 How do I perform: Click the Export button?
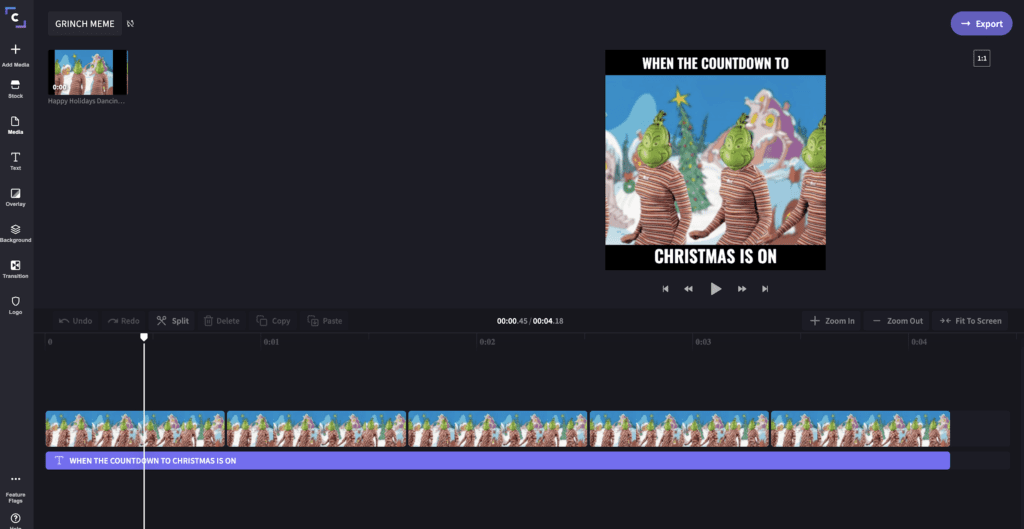[982, 24]
